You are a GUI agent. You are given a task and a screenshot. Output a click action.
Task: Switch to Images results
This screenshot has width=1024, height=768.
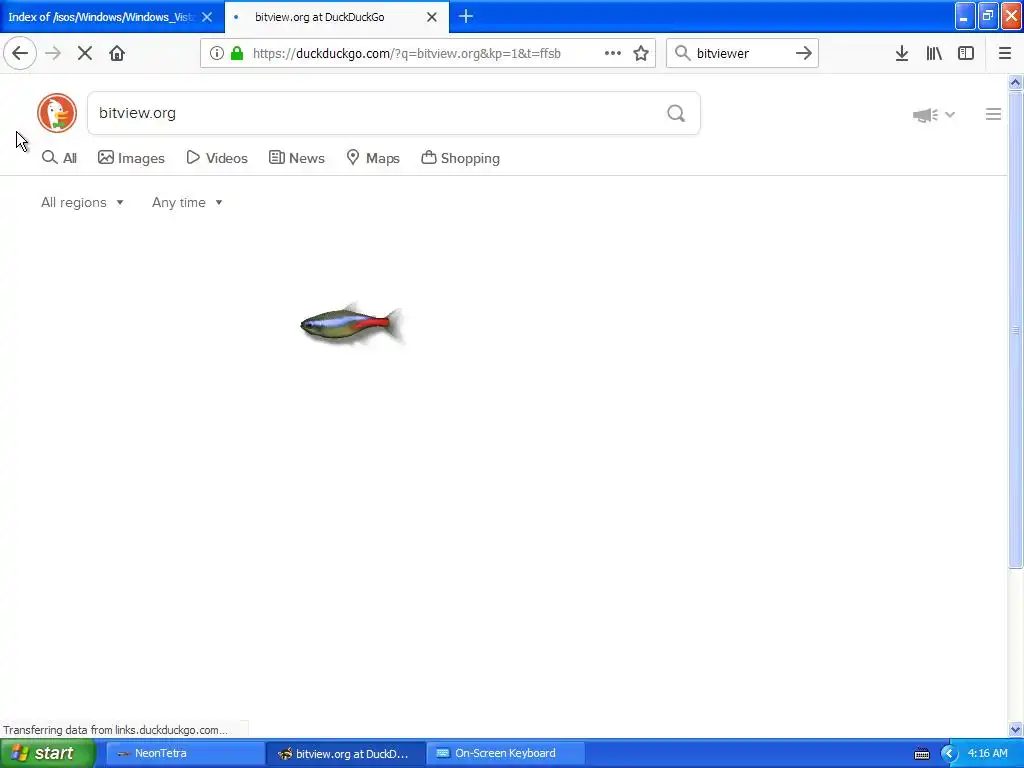(x=131, y=158)
